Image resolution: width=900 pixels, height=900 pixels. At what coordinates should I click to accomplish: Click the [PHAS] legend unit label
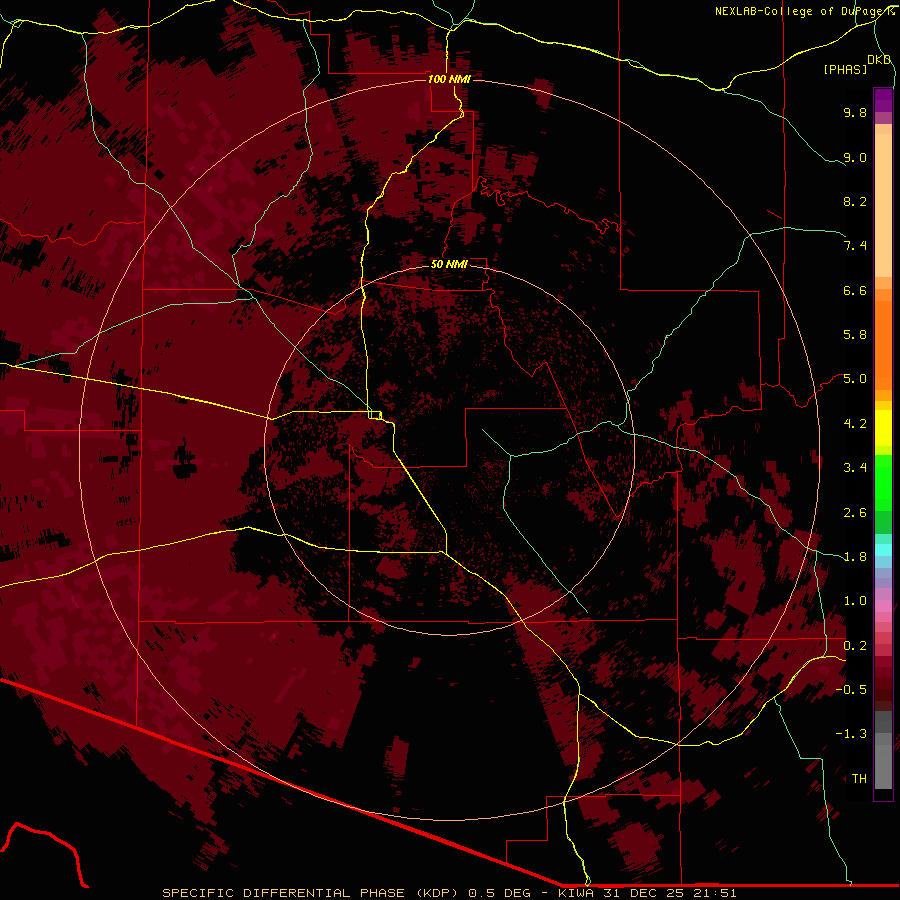[845, 70]
